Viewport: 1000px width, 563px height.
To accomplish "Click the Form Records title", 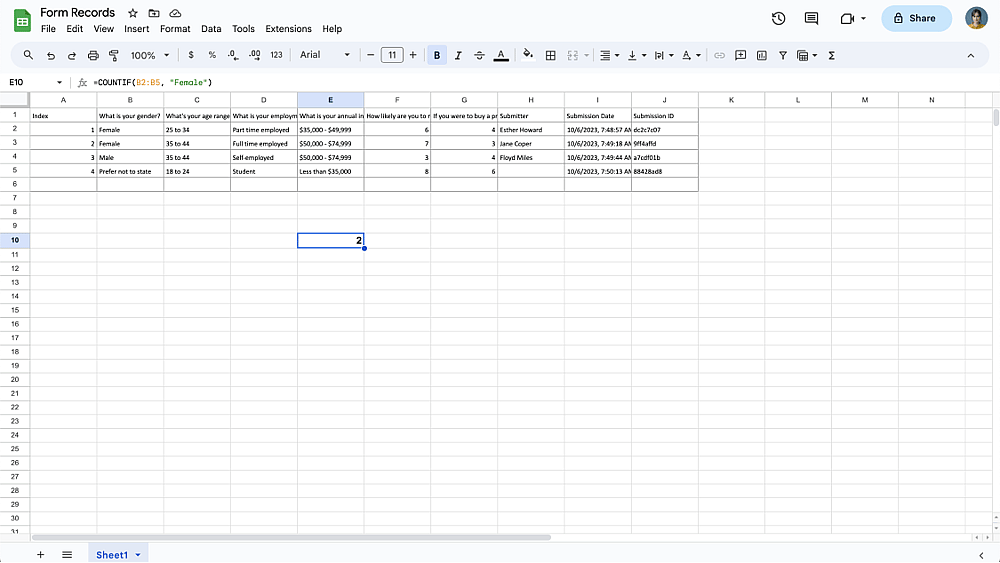I will (x=78, y=13).
